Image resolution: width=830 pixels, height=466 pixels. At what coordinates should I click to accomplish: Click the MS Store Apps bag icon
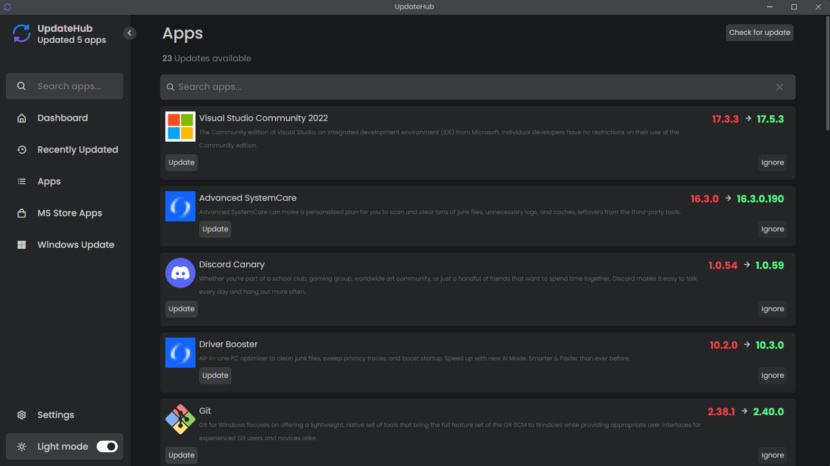pyautogui.click(x=22, y=213)
